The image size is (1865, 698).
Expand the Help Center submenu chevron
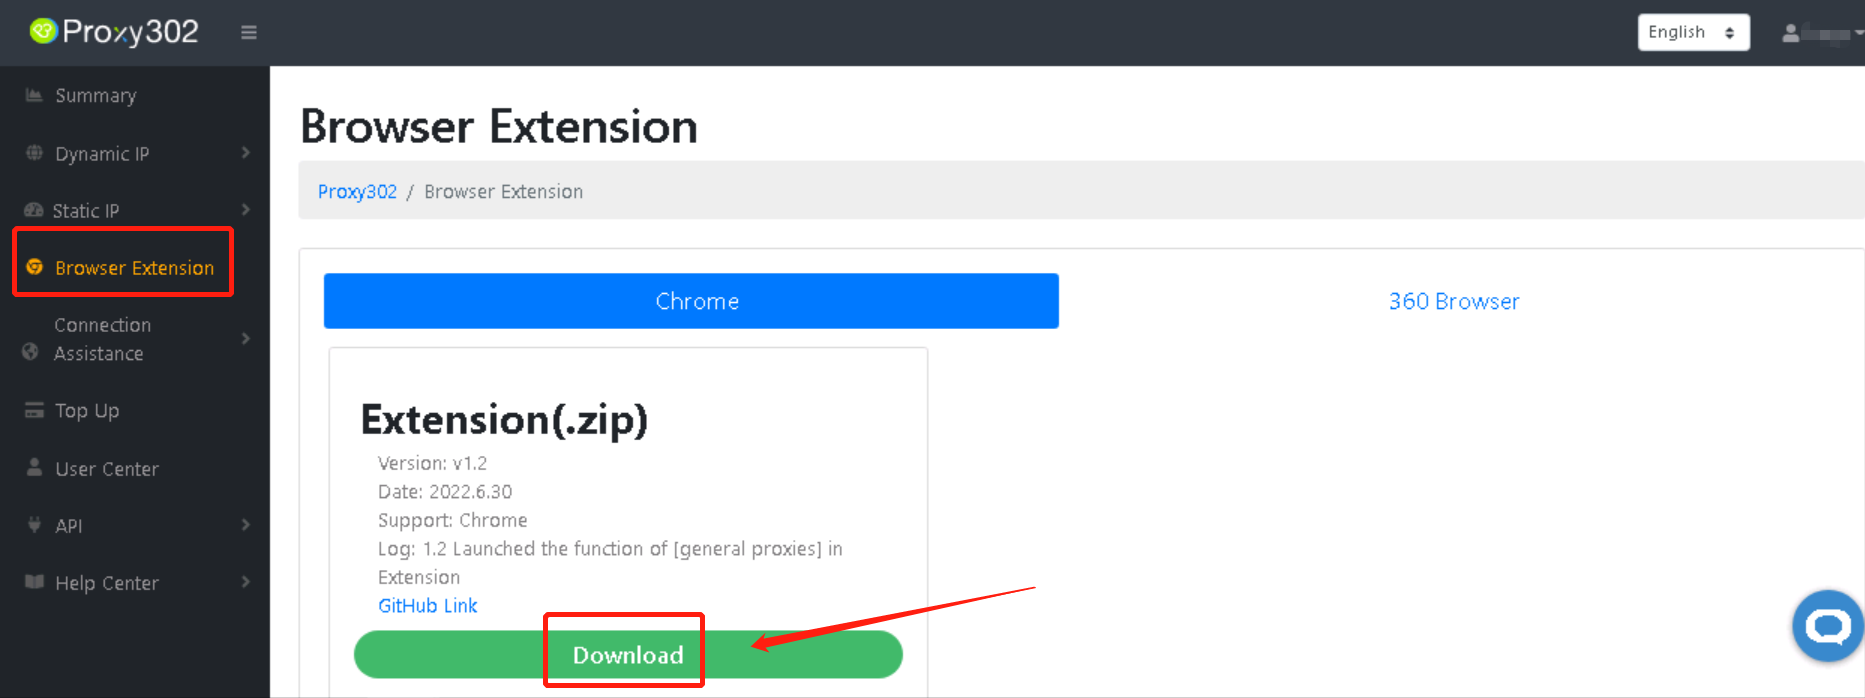(246, 582)
